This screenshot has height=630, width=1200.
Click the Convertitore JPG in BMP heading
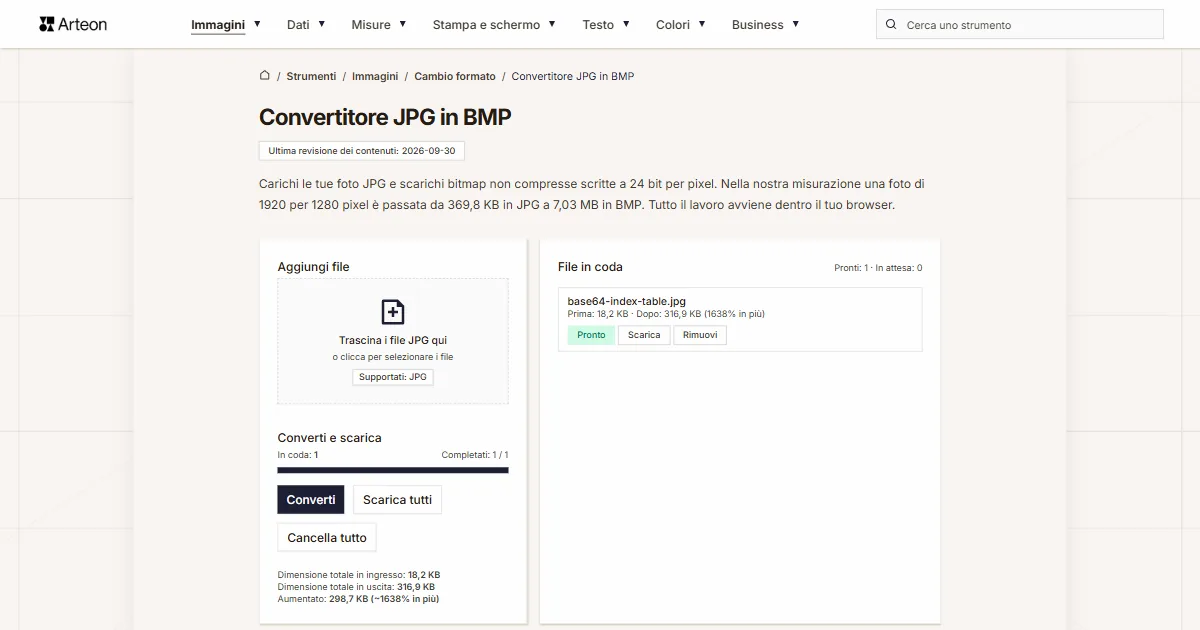[385, 117]
